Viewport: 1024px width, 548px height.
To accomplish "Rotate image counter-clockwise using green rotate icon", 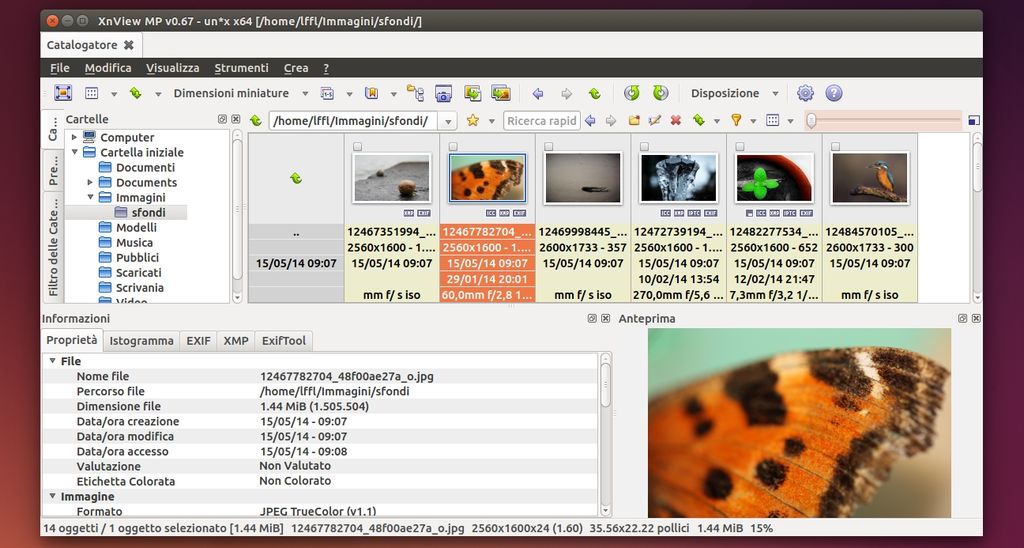I will 631,93.
